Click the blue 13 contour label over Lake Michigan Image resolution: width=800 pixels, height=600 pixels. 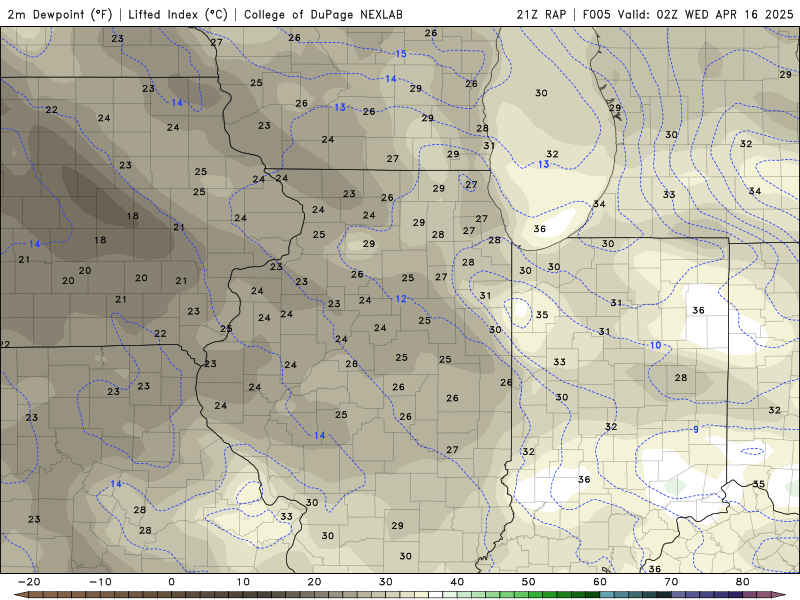pos(544,164)
